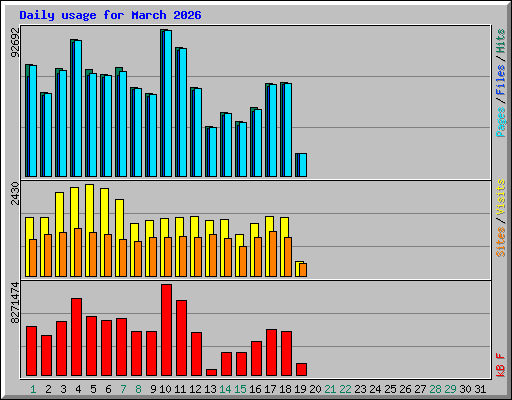Screen dimensions: 512x400
Task: Click day 4 on the x-axis
Action: pyautogui.click(x=78, y=389)
